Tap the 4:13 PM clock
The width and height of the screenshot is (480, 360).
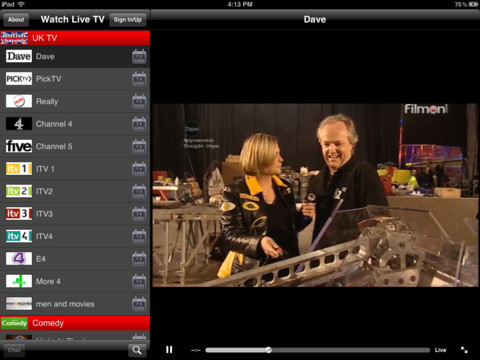click(x=240, y=4)
